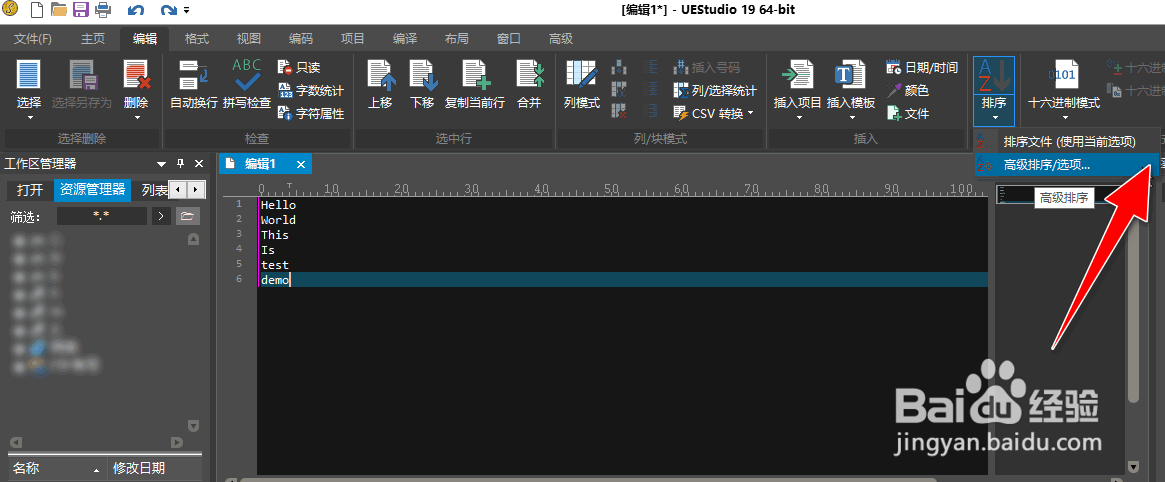Viewport: 1165px width, 482px height.
Task: Switch to the 列表 workspace tab
Action: click(153, 190)
